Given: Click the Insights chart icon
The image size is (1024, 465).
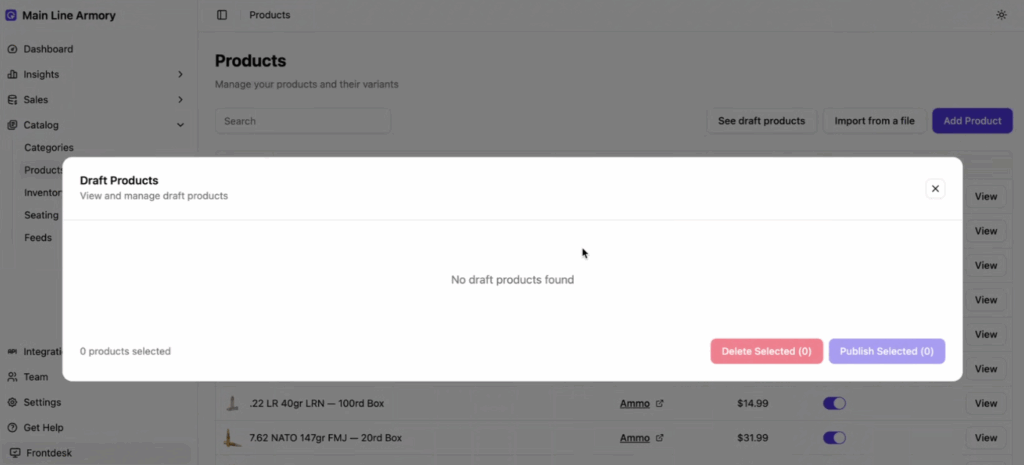Looking at the screenshot, I should click(x=12, y=74).
